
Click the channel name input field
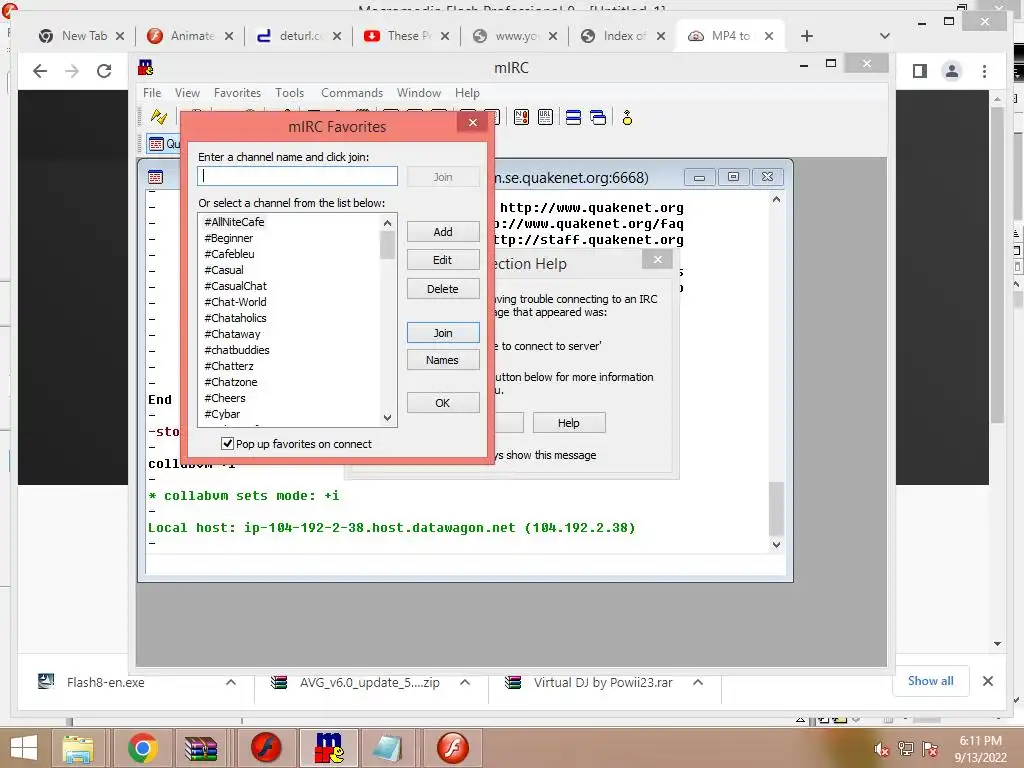click(297, 176)
